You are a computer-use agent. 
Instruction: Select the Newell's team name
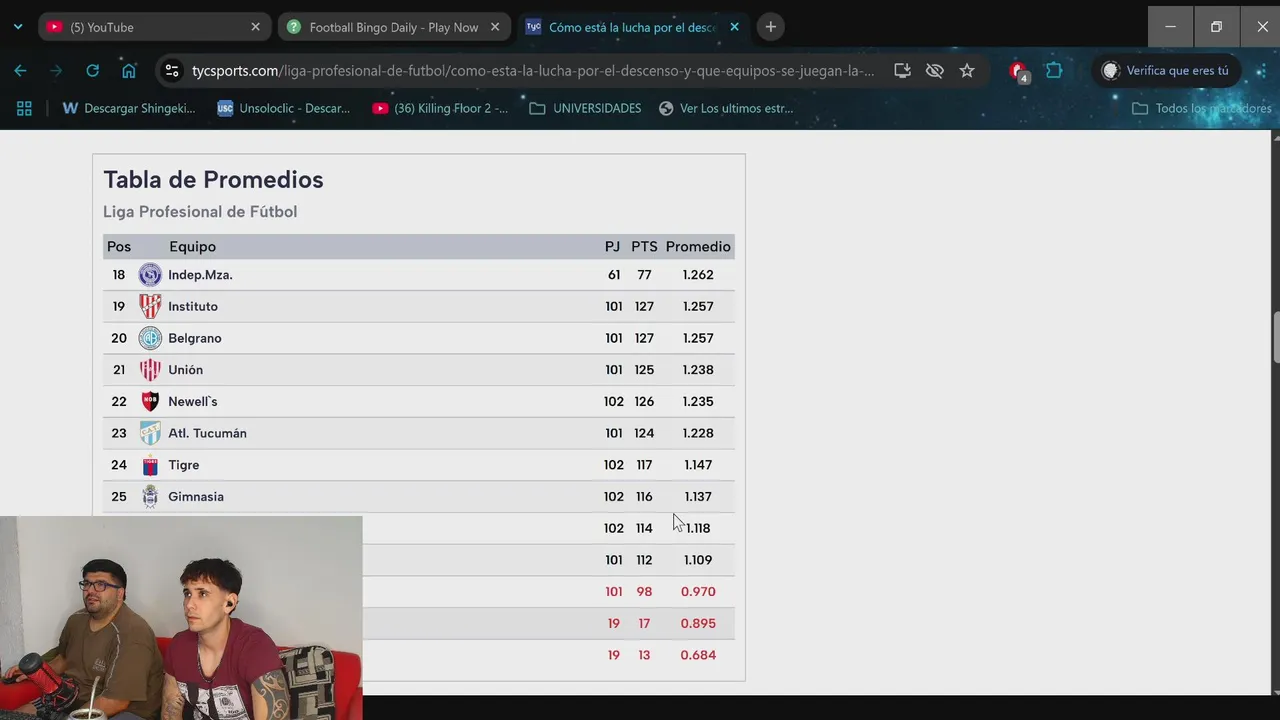click(x=193, y=401)
